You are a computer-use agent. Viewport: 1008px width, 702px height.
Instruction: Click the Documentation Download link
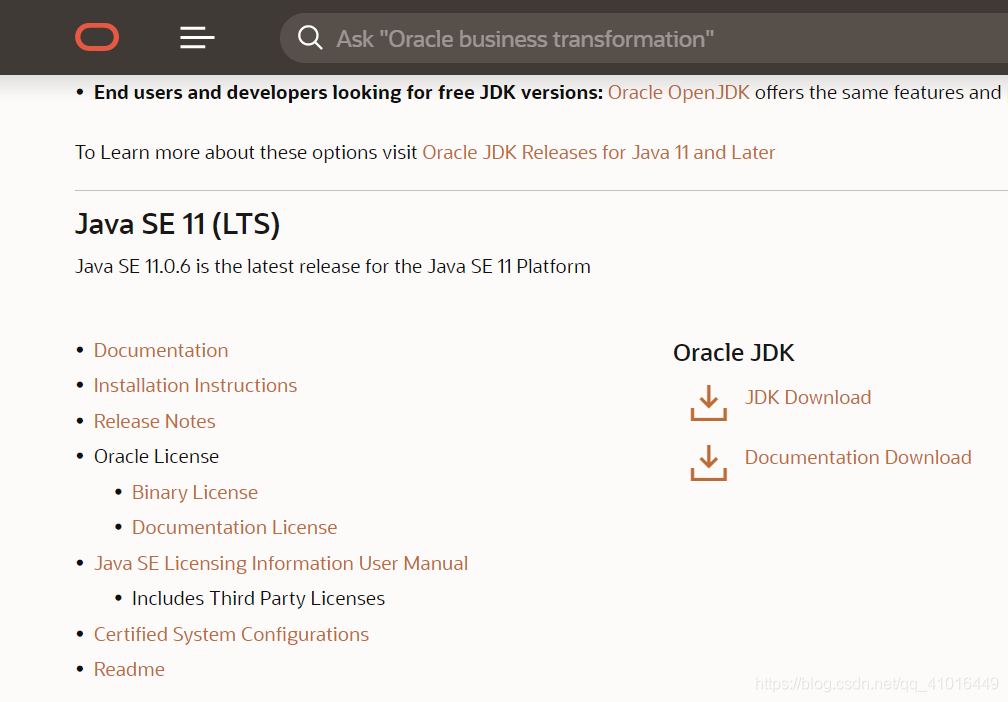click(858, 457)
